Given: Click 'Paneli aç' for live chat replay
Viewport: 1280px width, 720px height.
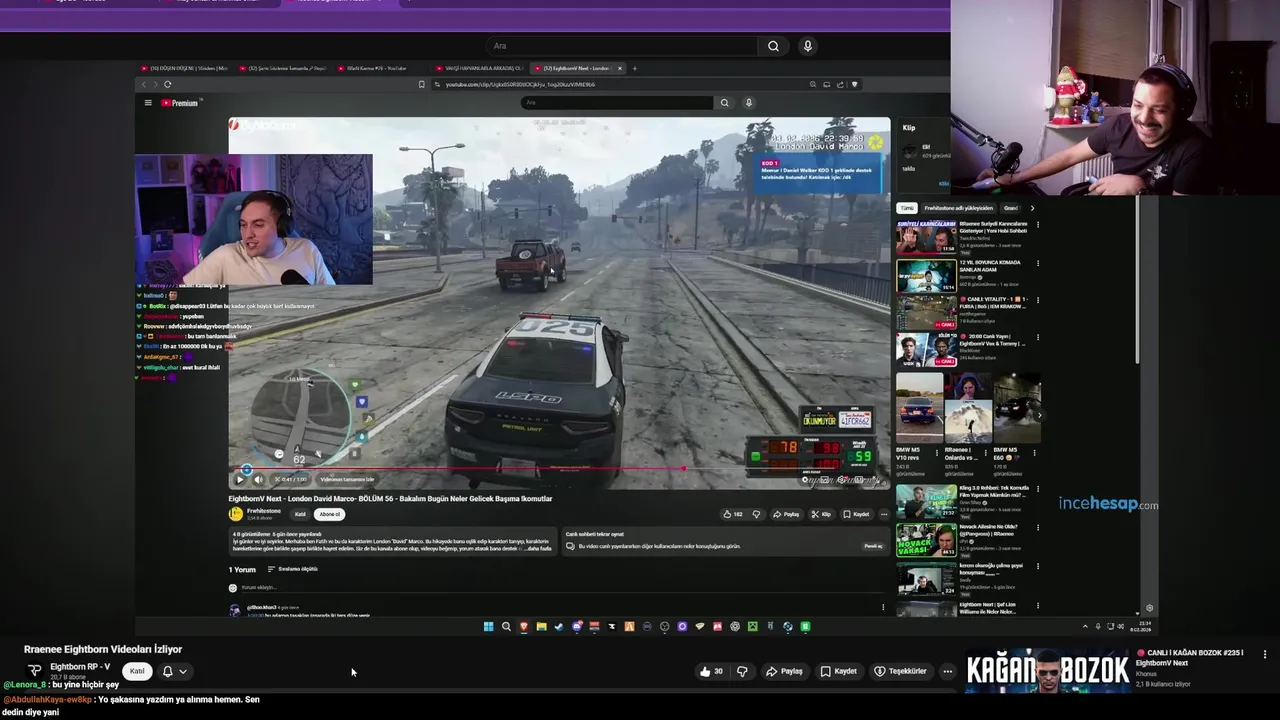Looking at the screenshot, I should click(873, 547).
